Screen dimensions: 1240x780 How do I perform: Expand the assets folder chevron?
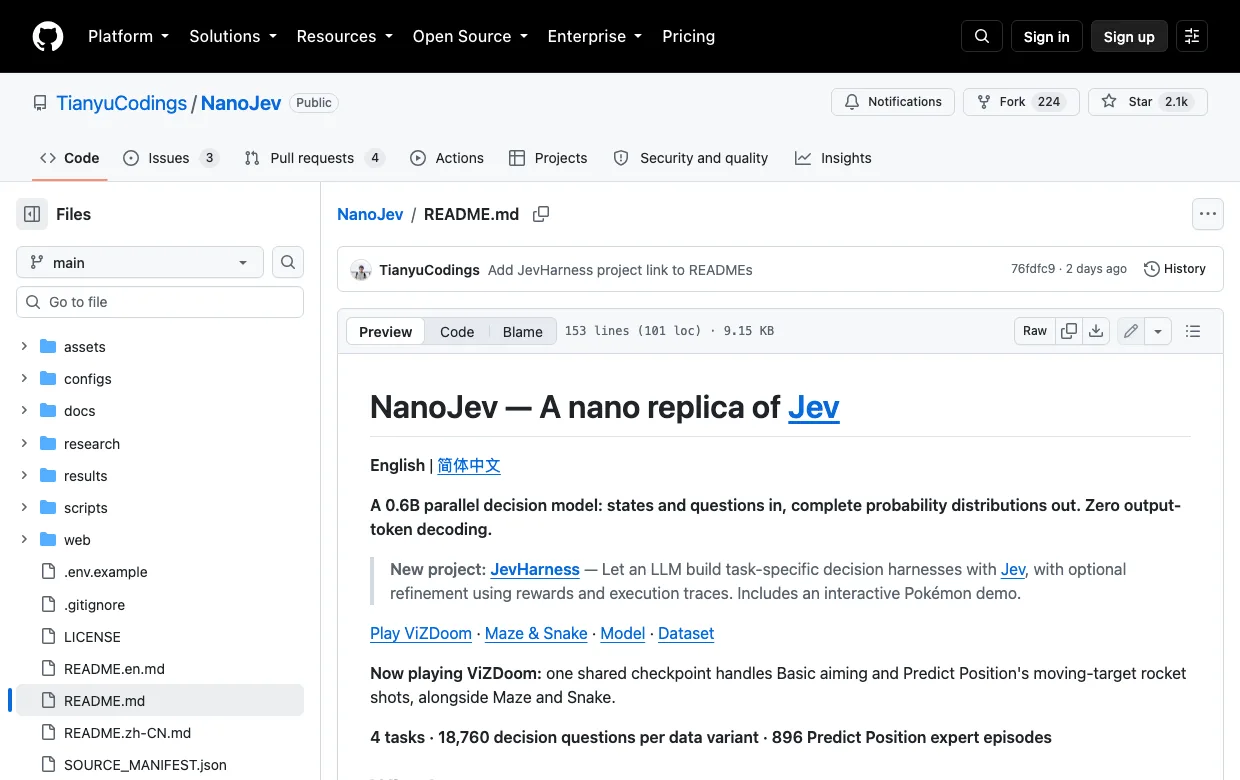(24, 346)
